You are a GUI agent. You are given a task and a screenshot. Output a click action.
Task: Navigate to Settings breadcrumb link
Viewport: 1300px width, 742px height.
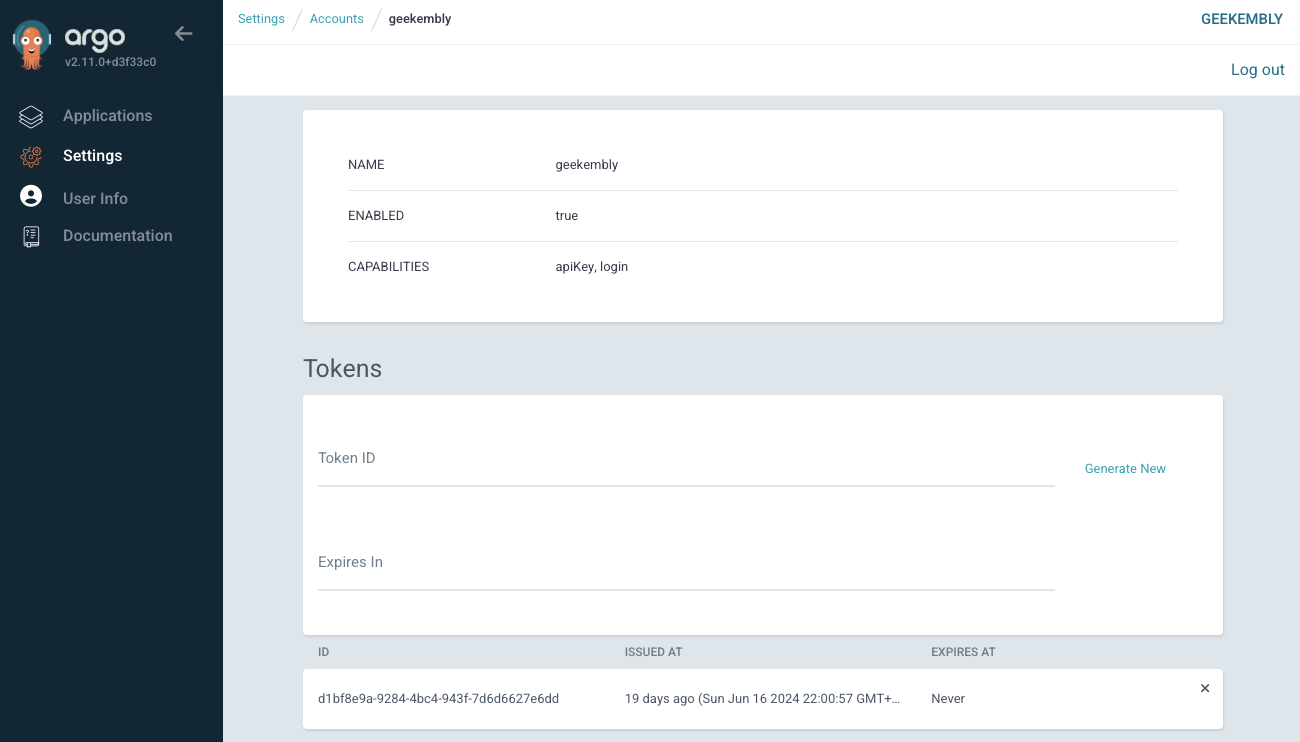pyautogui.click(x=261, y=18)
